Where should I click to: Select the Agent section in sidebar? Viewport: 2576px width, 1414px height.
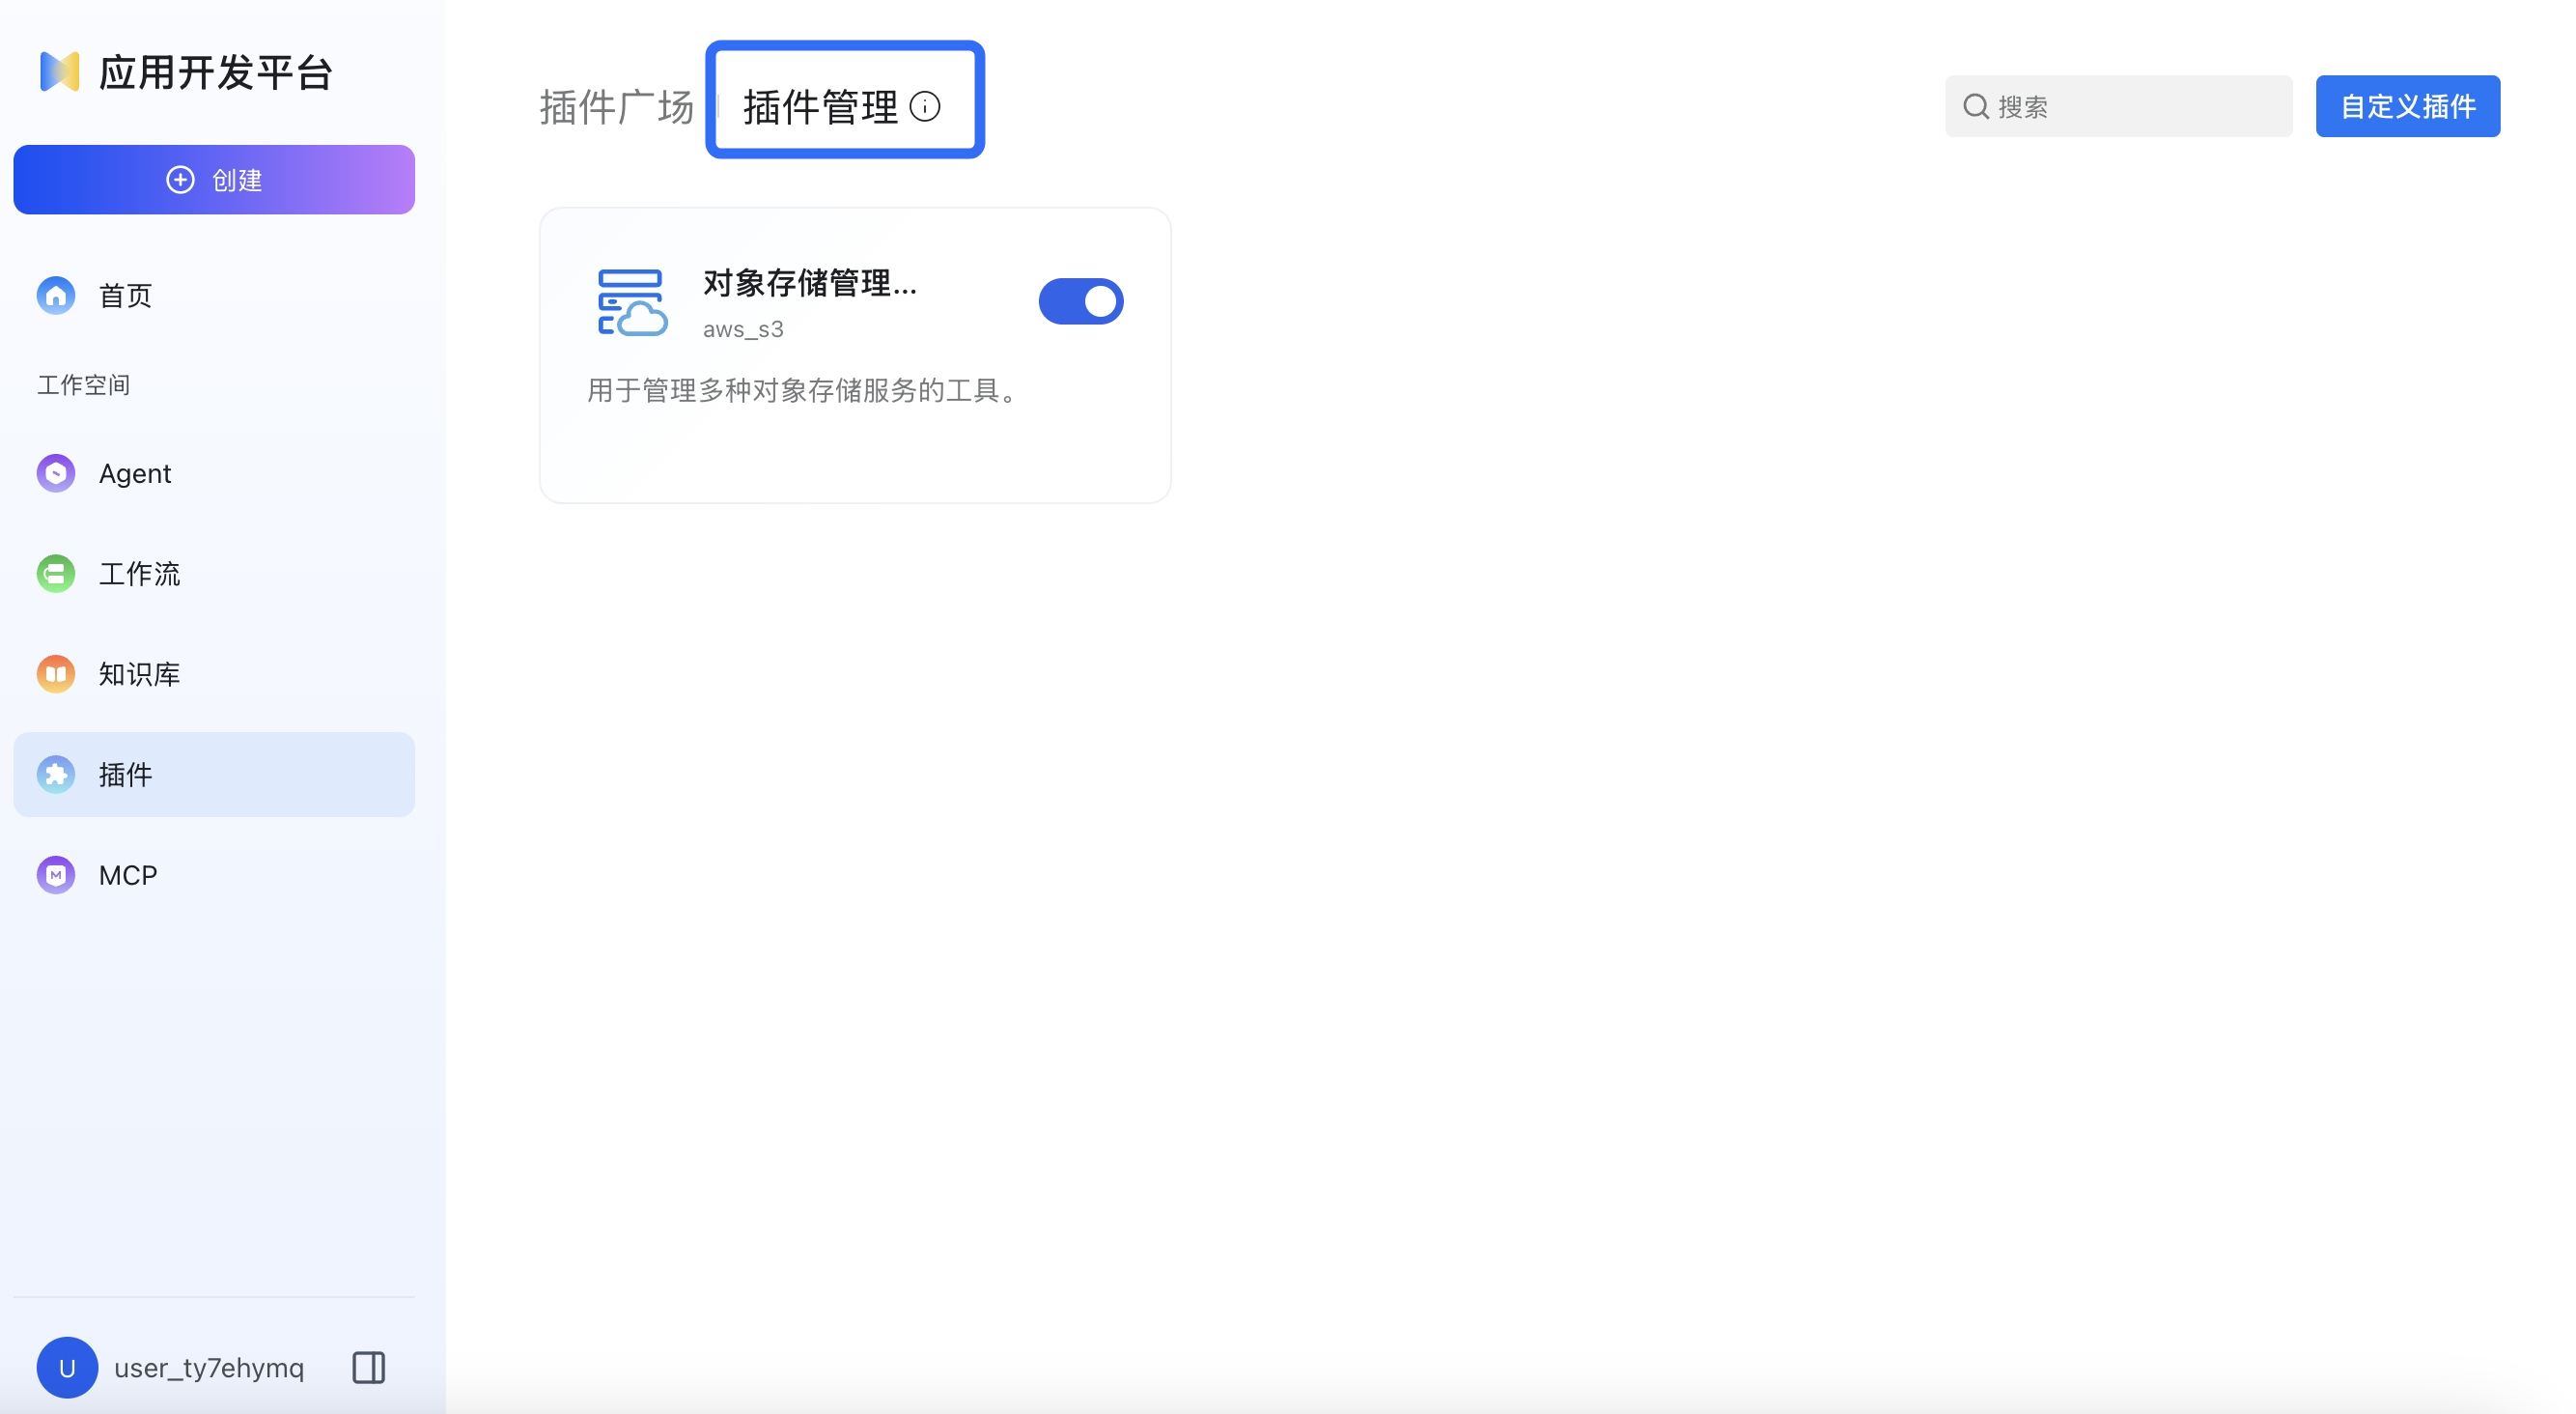(x=135, y=473)
